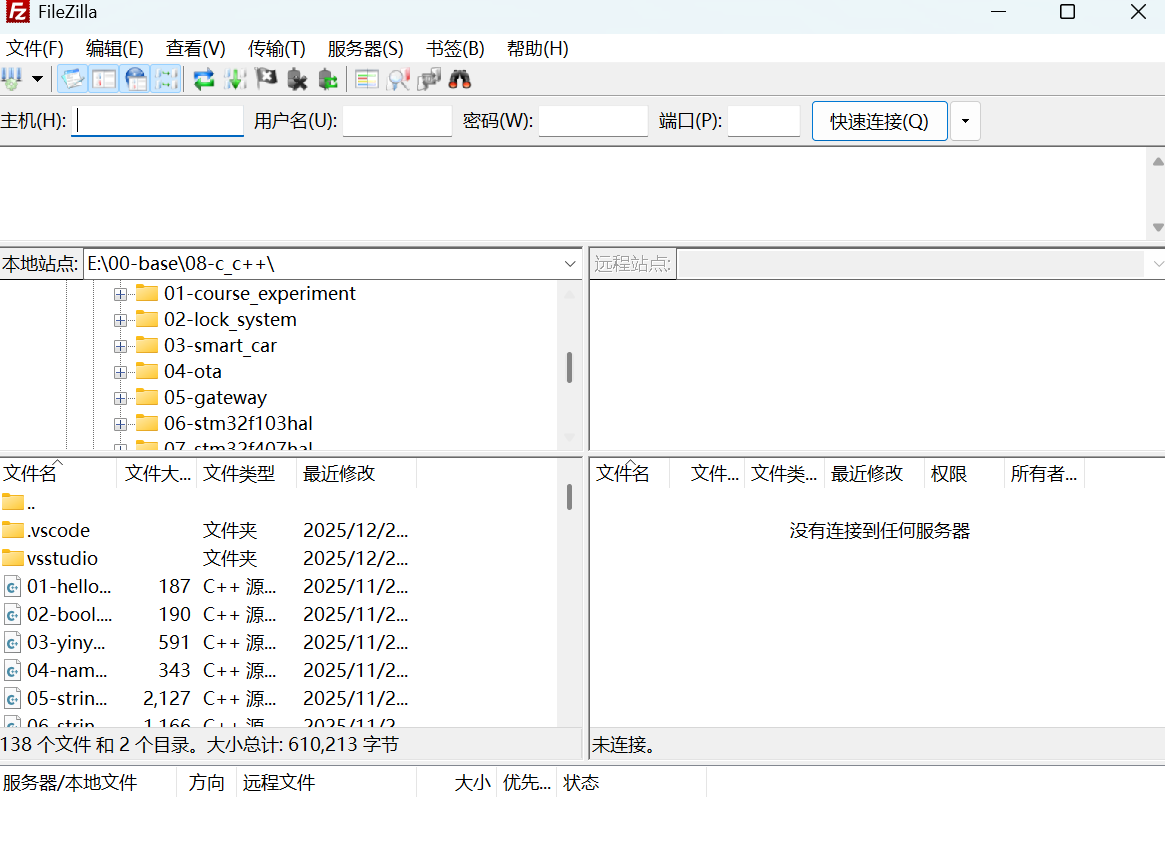Expand the 04-ota tree node
The width and height of the screenshot is (1165, 848).
[120, 372]
